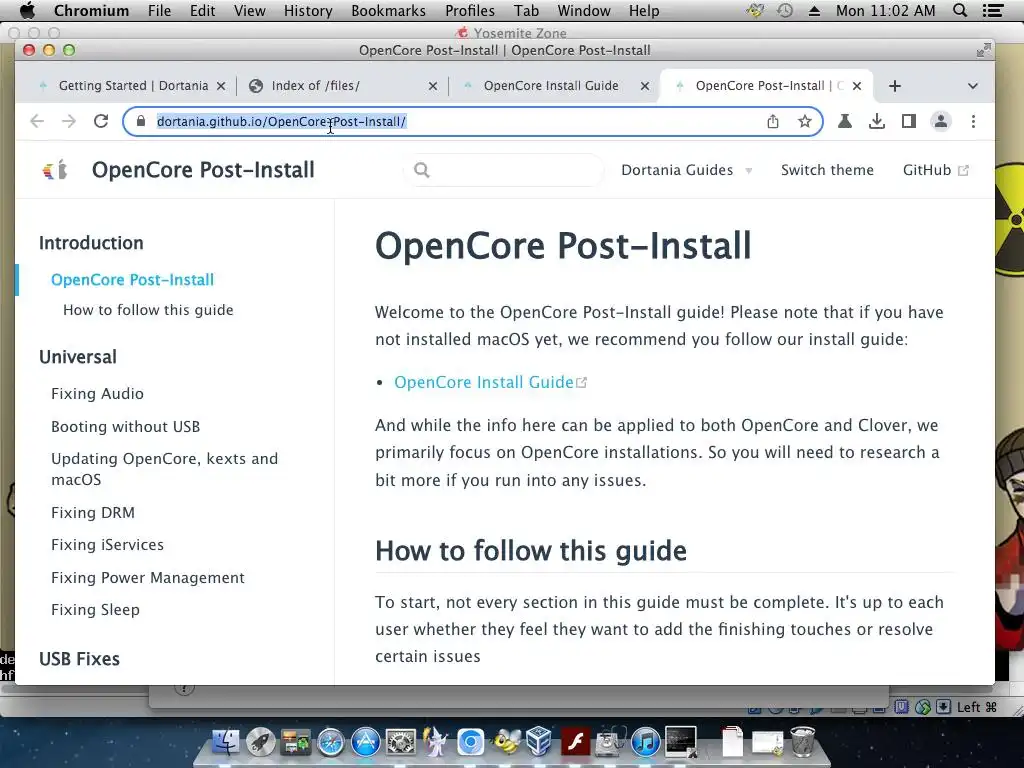Open the App Store from the Dock
Image resolution: width=1024 pixels, height=768 pixels.
[x=365, y=743]
